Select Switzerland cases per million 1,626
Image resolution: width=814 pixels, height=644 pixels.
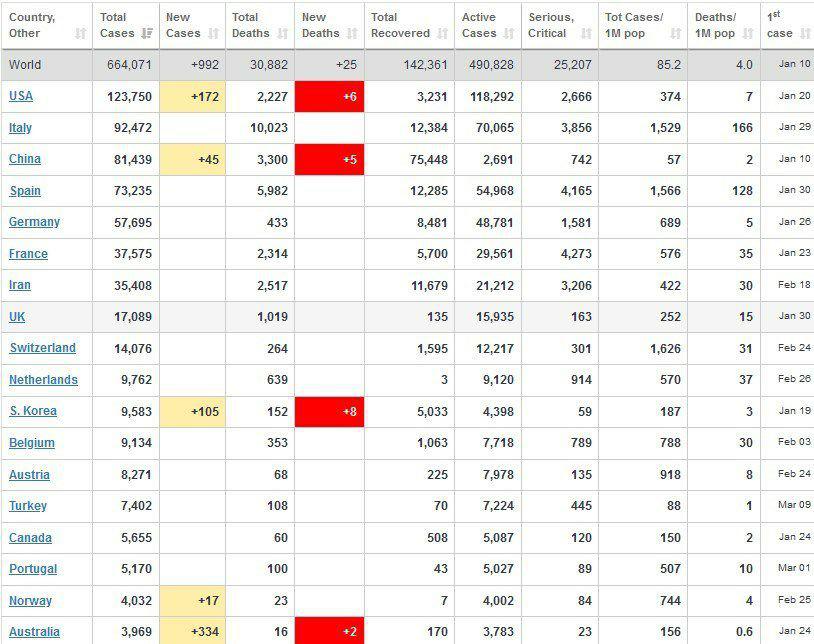(x=666, y=349)
